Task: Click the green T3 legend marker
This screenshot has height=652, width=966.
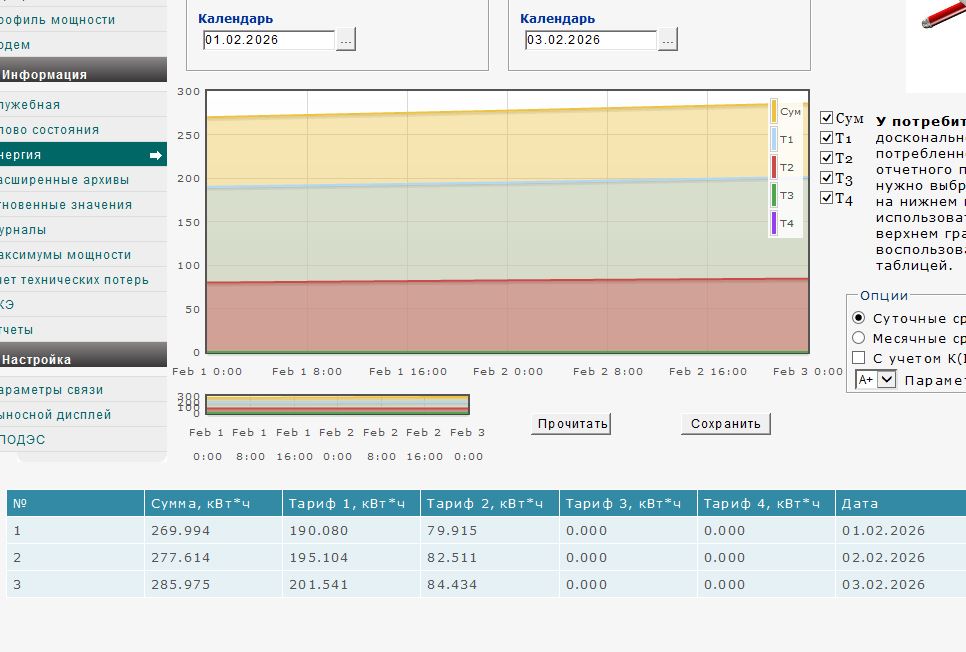Action: click(774, 196)
